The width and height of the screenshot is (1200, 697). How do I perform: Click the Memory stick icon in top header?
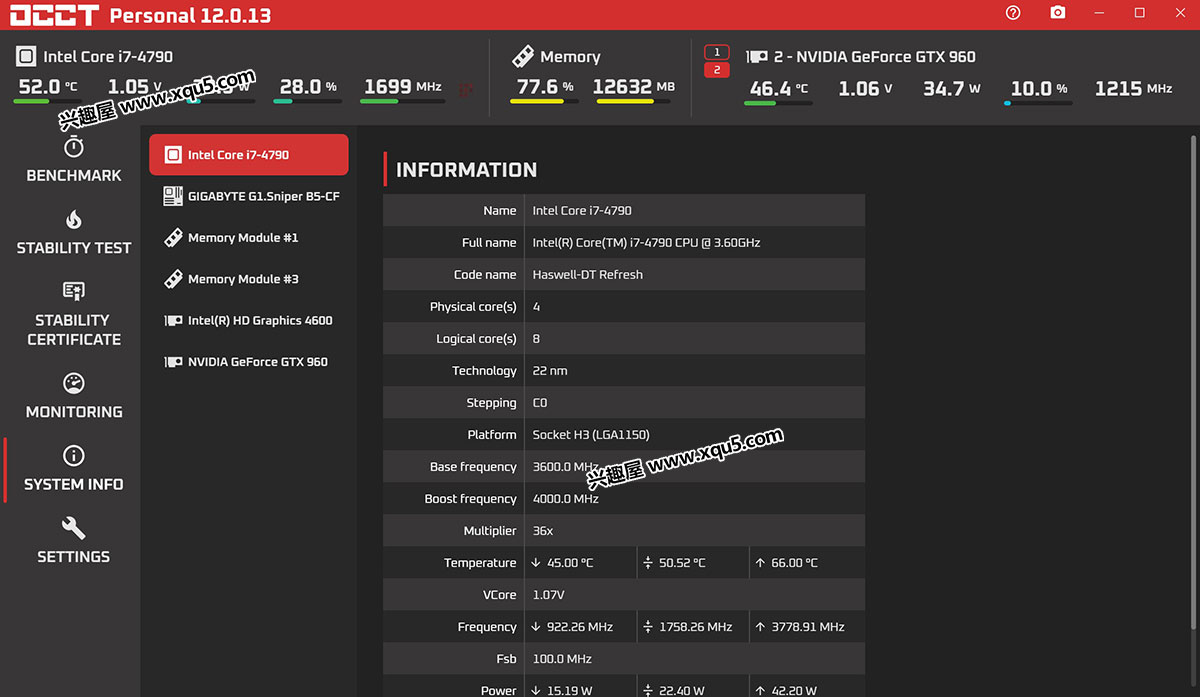click(x=522, y=57)
